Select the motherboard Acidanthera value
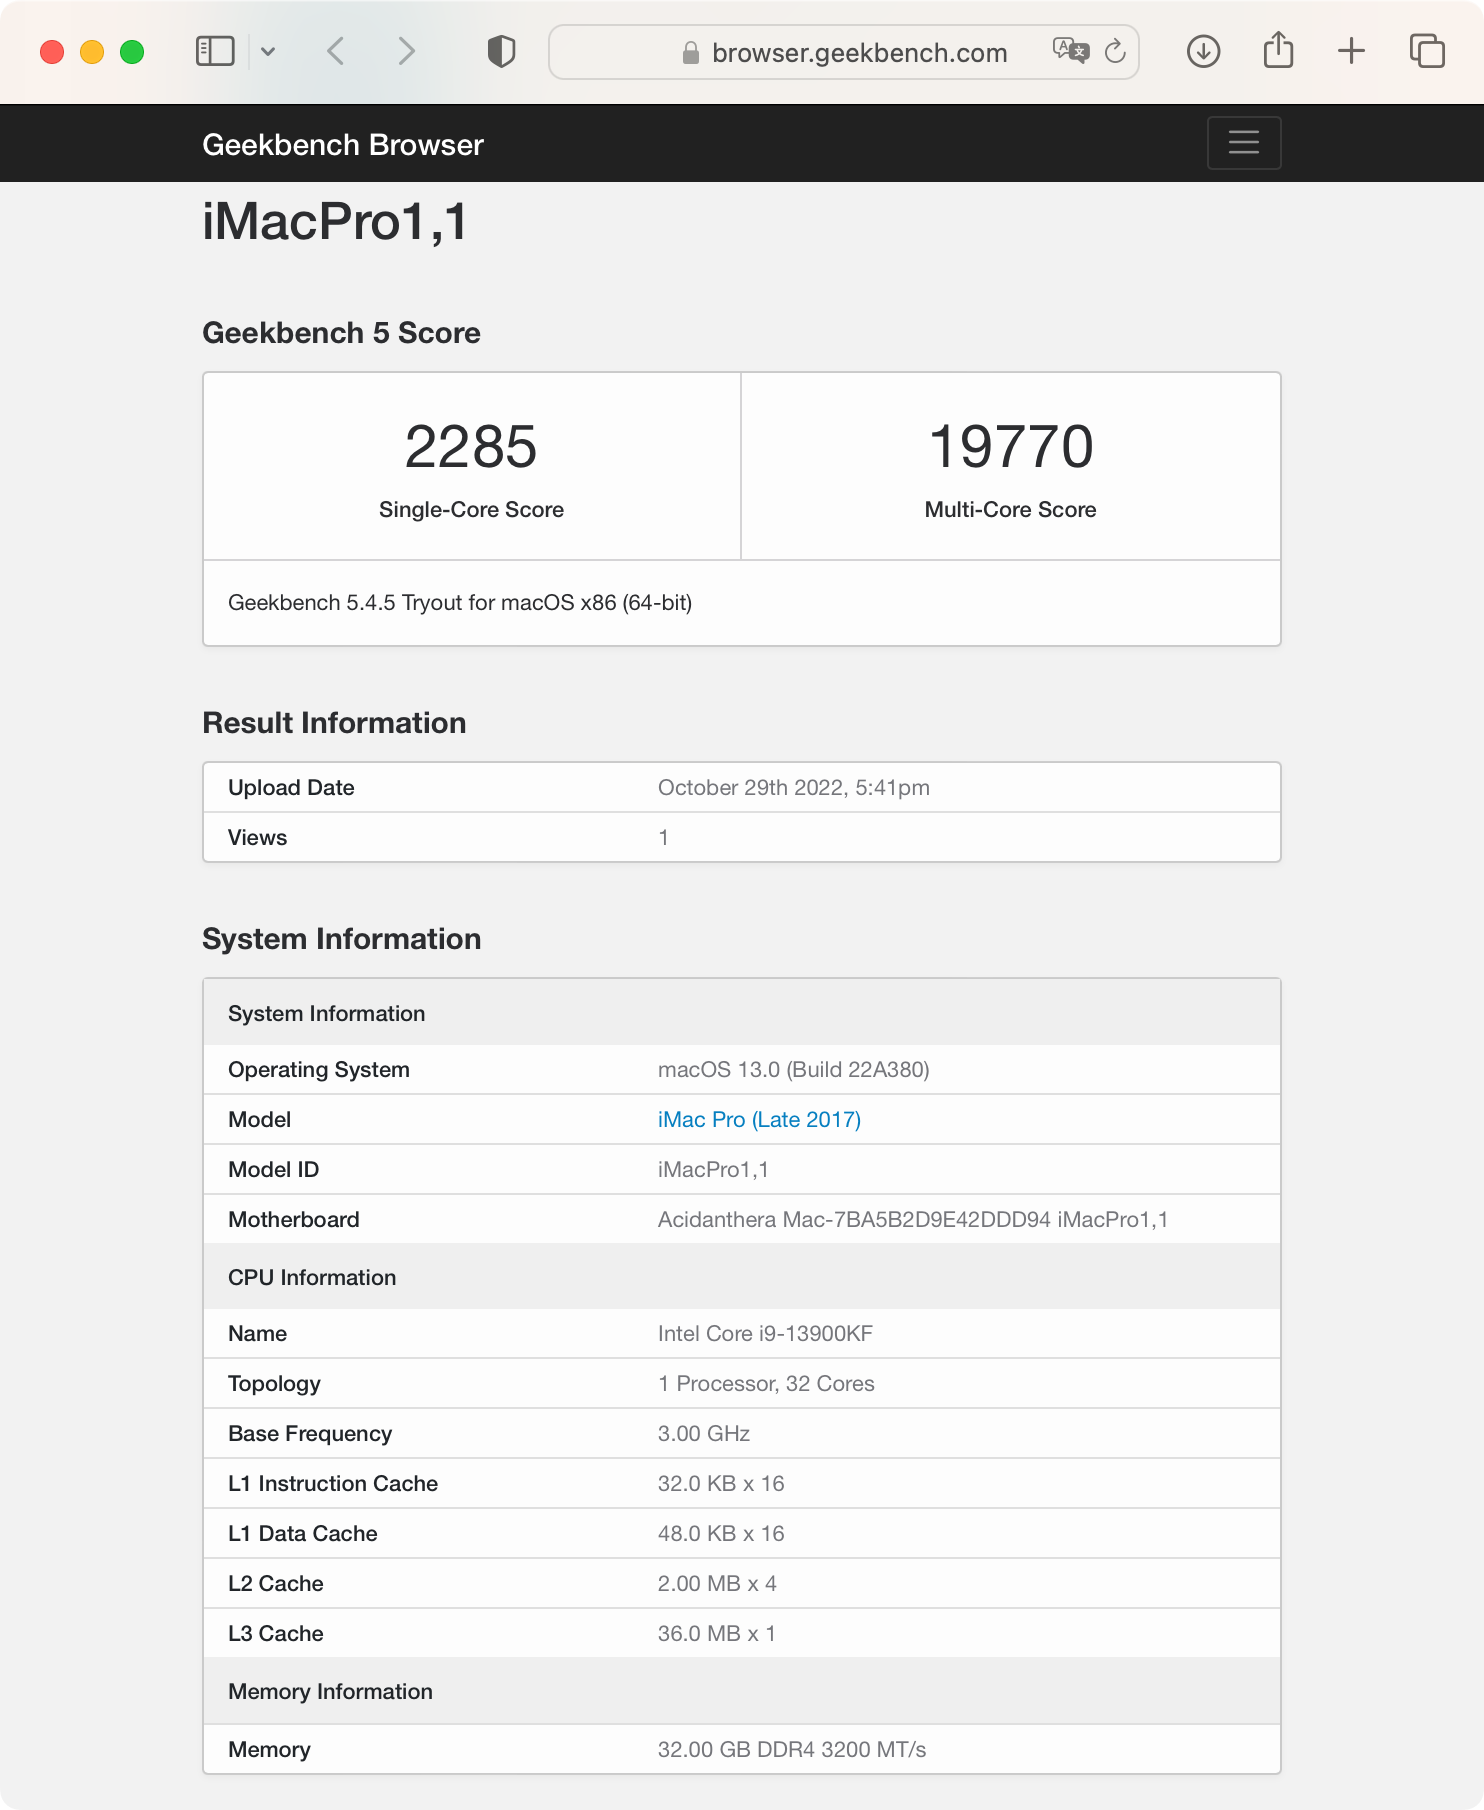The image size is (1484, 1810). pos(913,1220)
